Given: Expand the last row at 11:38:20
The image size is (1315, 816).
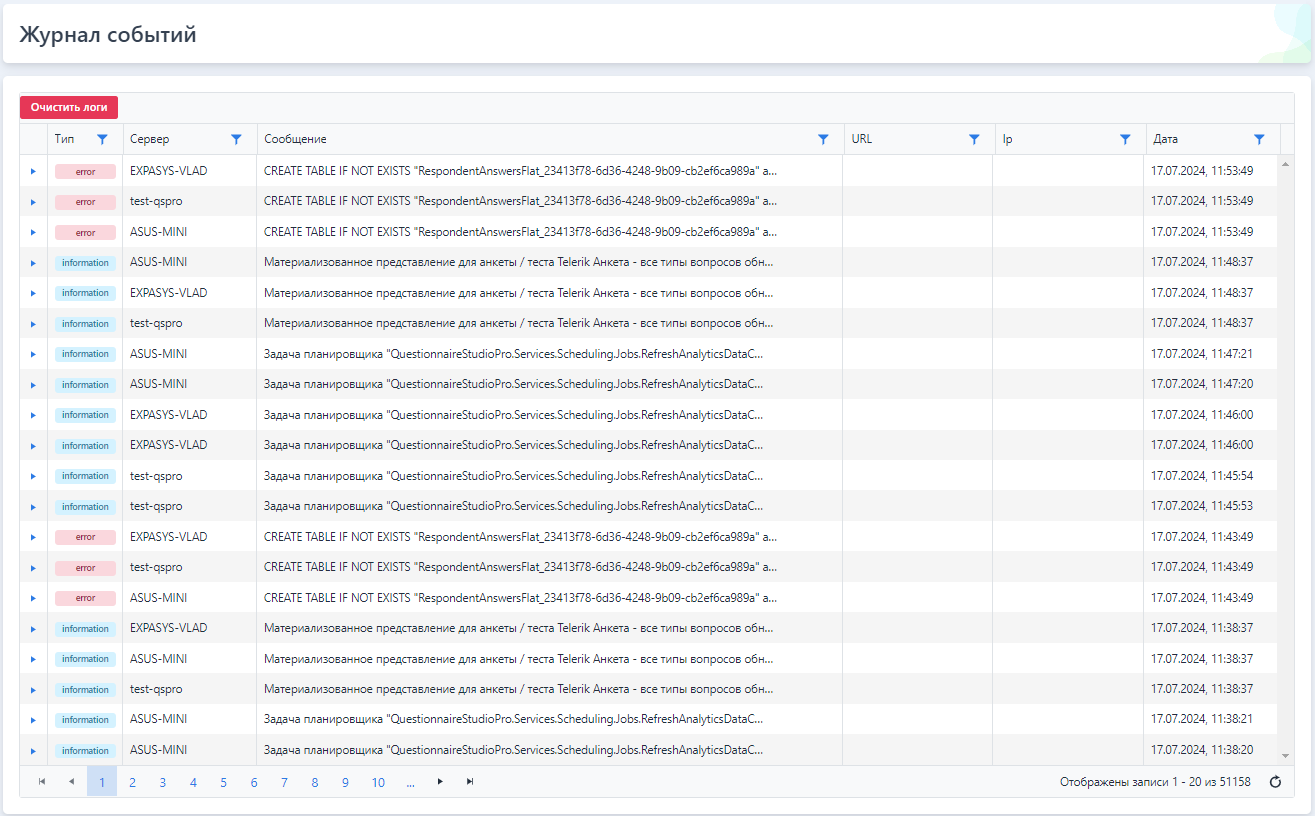Looking at the screenshot, I should [x=33, y=751].
